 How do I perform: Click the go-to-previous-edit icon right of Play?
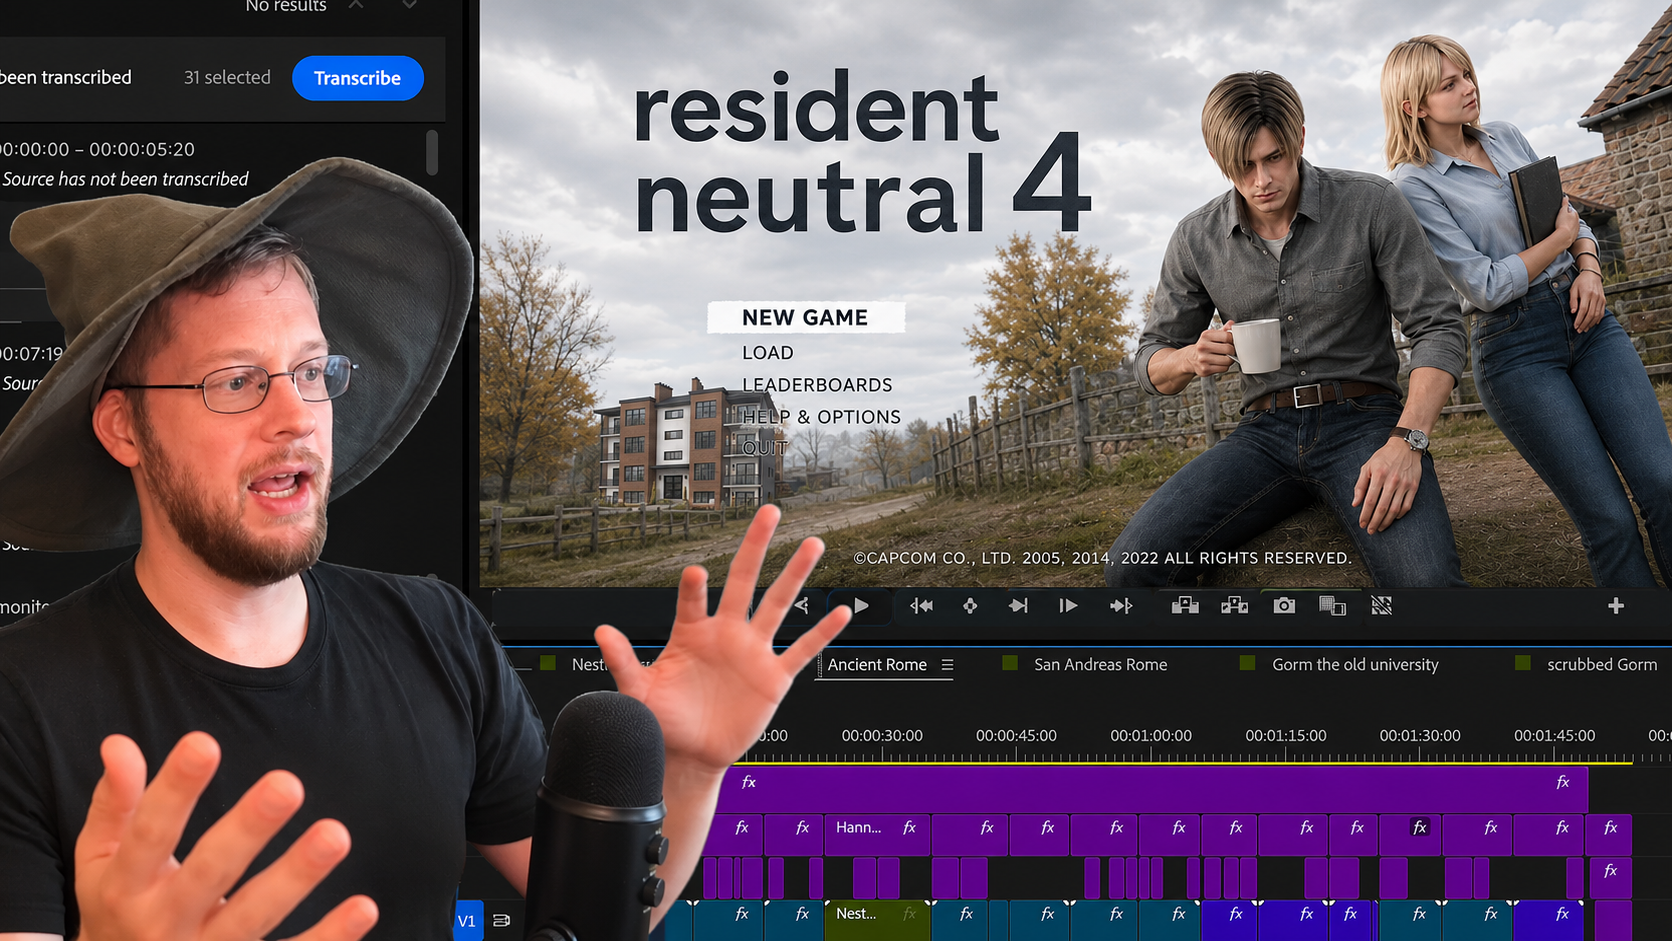click(x=921, y=605)
